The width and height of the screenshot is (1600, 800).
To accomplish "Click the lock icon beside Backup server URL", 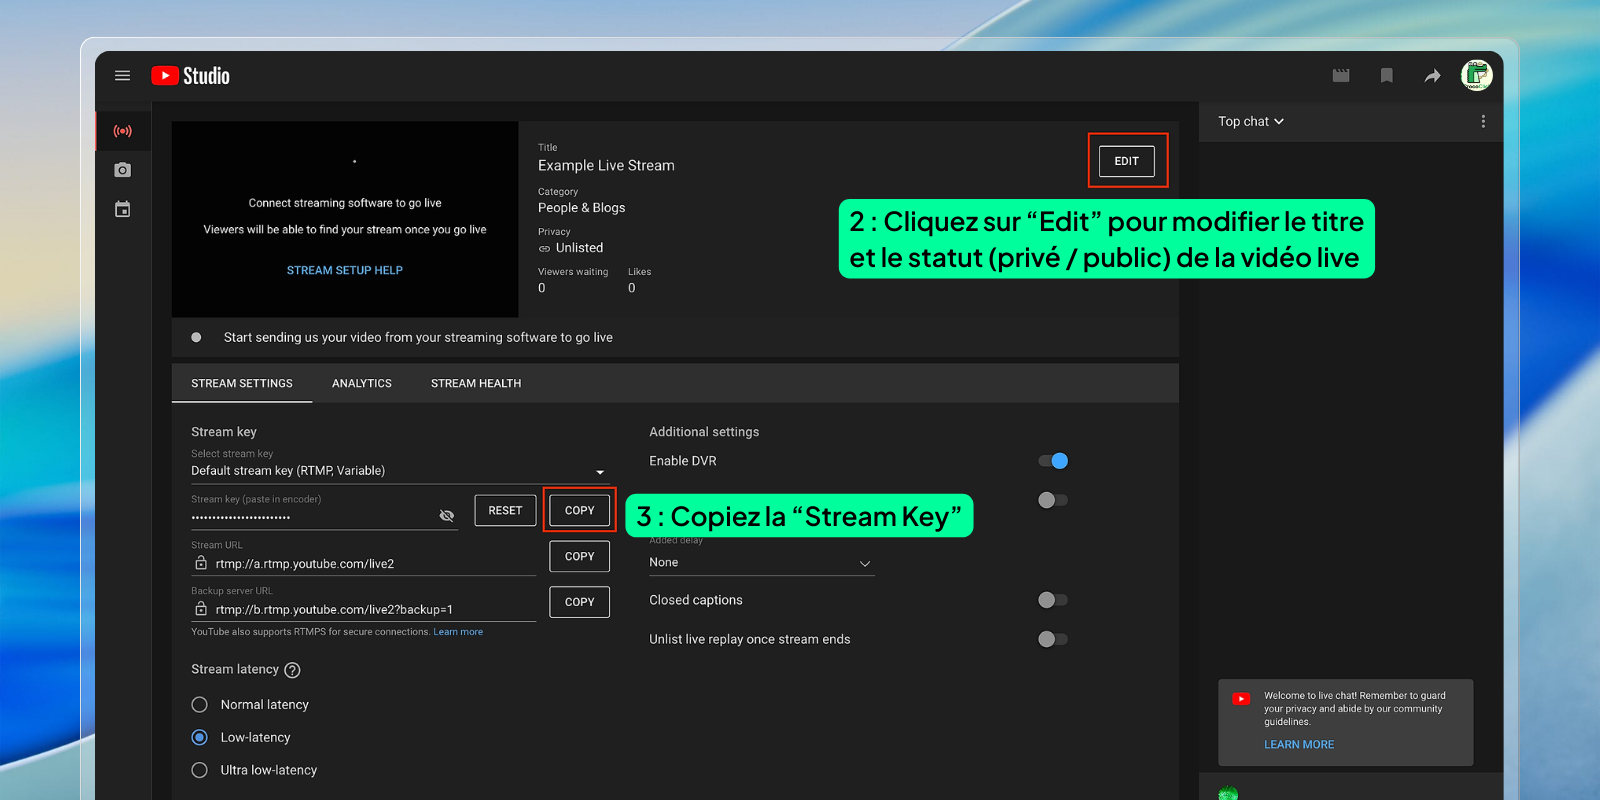I will click(201, 609).
